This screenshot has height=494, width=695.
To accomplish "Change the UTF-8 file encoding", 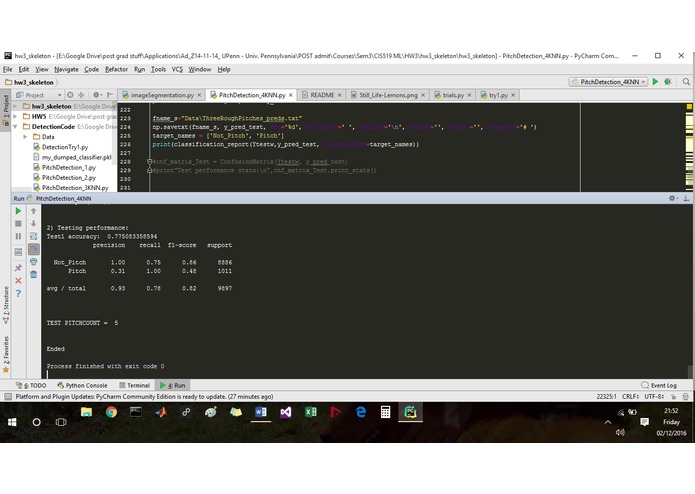I will pyautogui.click(x=654, y=397).
